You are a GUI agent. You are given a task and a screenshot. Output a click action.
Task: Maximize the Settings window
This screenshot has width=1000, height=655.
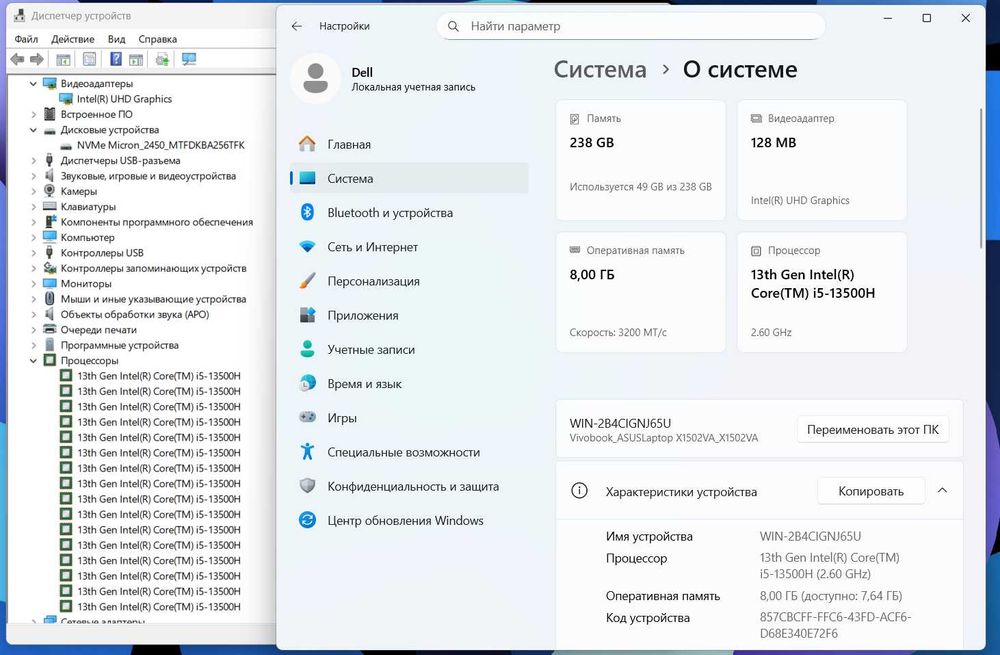tap(927, 18)
